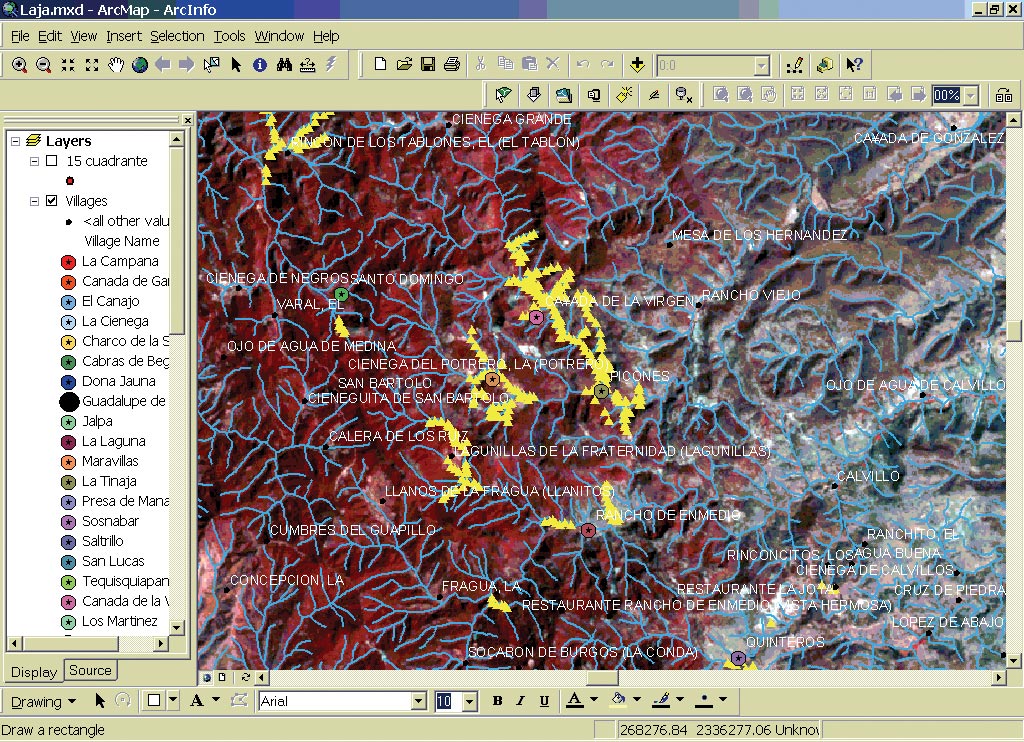Switch to layout view icon
Screen dimensions: 1024x742
tap(222, 677)
